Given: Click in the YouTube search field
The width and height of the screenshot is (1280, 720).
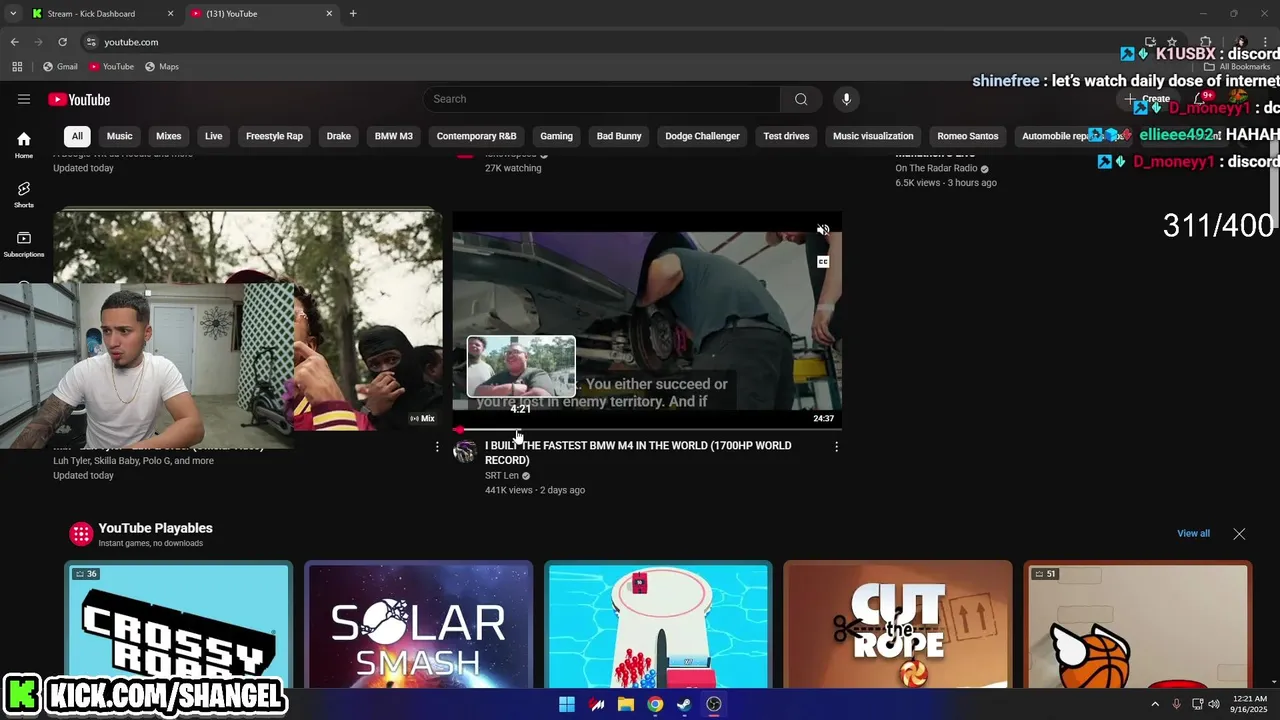Looking at the screenshot, I should pos(603,99).
